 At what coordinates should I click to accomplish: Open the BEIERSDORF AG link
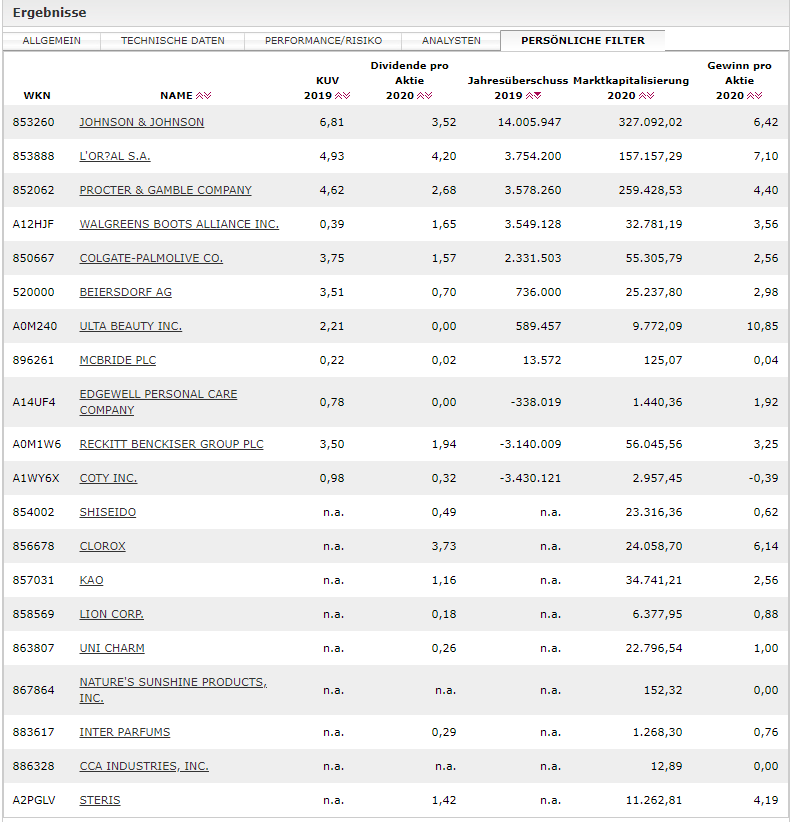125,292
